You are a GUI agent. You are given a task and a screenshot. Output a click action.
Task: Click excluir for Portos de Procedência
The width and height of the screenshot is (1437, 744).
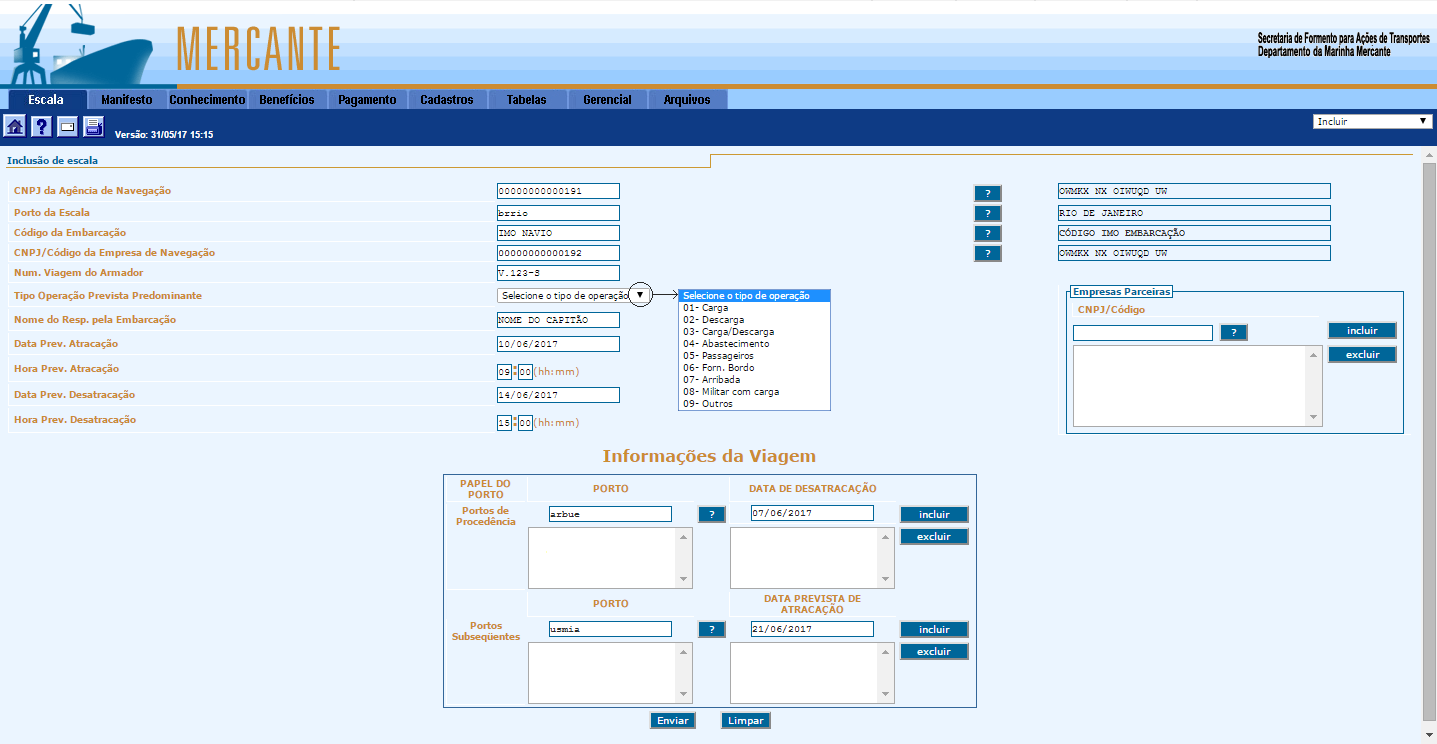point(934,536)
